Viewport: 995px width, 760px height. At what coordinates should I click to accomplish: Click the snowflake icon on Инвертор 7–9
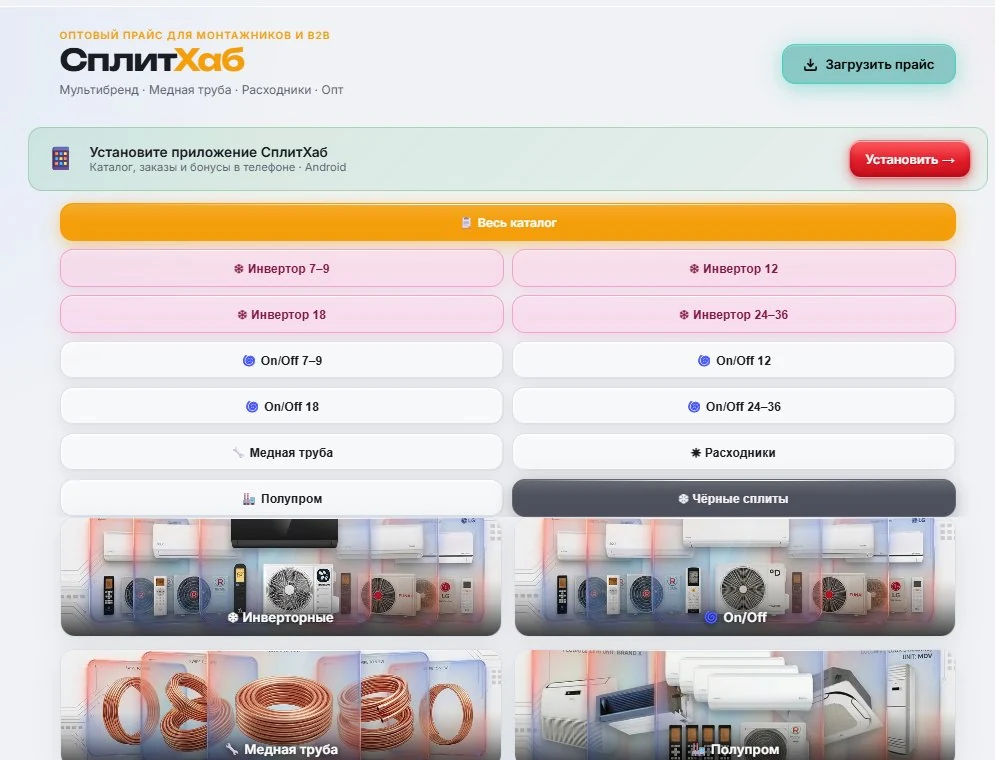point(239,269)
